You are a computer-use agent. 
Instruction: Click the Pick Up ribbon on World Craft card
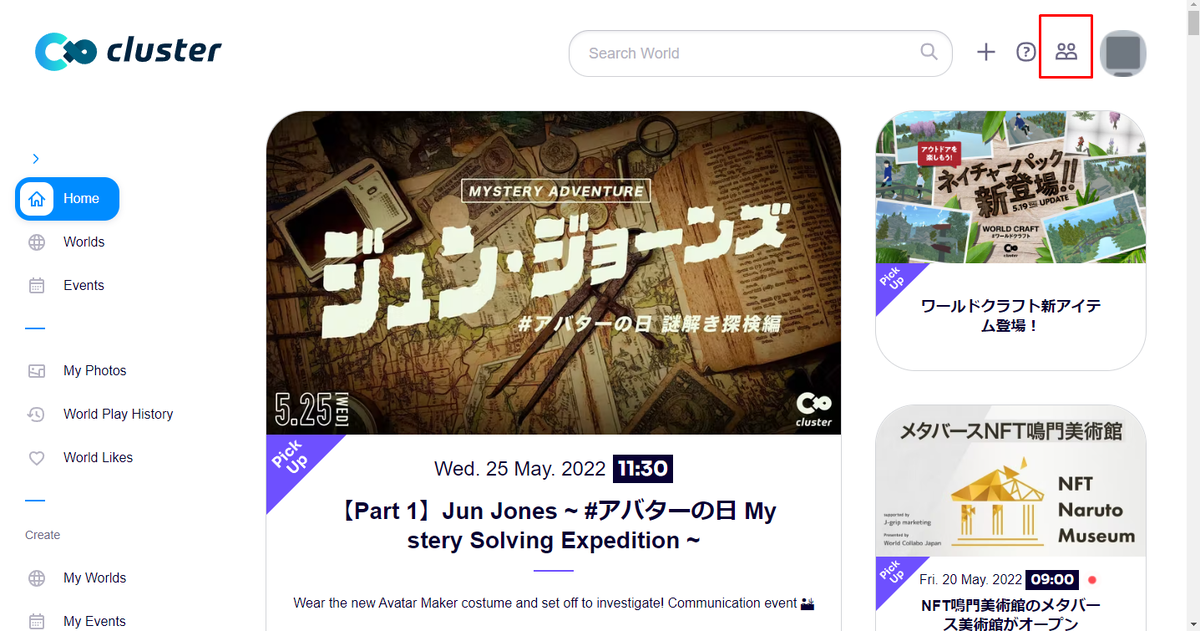tap(894, 281)
